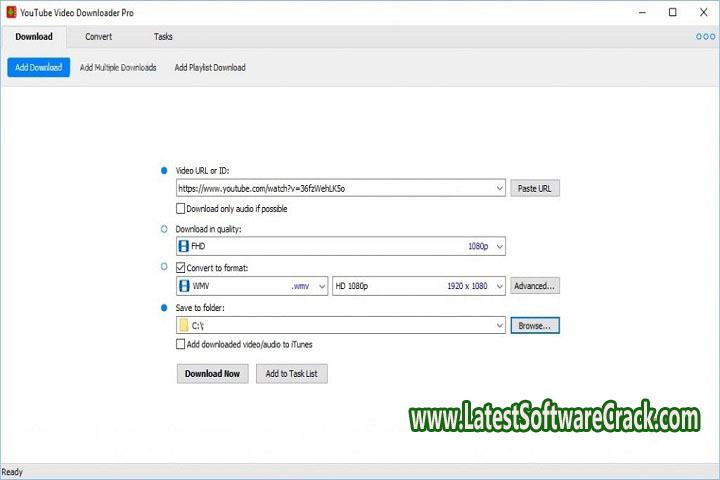Screen dimensions: 720x480
Task: Open the FHD 1080p quality dropdown
Action: (499, 246)
